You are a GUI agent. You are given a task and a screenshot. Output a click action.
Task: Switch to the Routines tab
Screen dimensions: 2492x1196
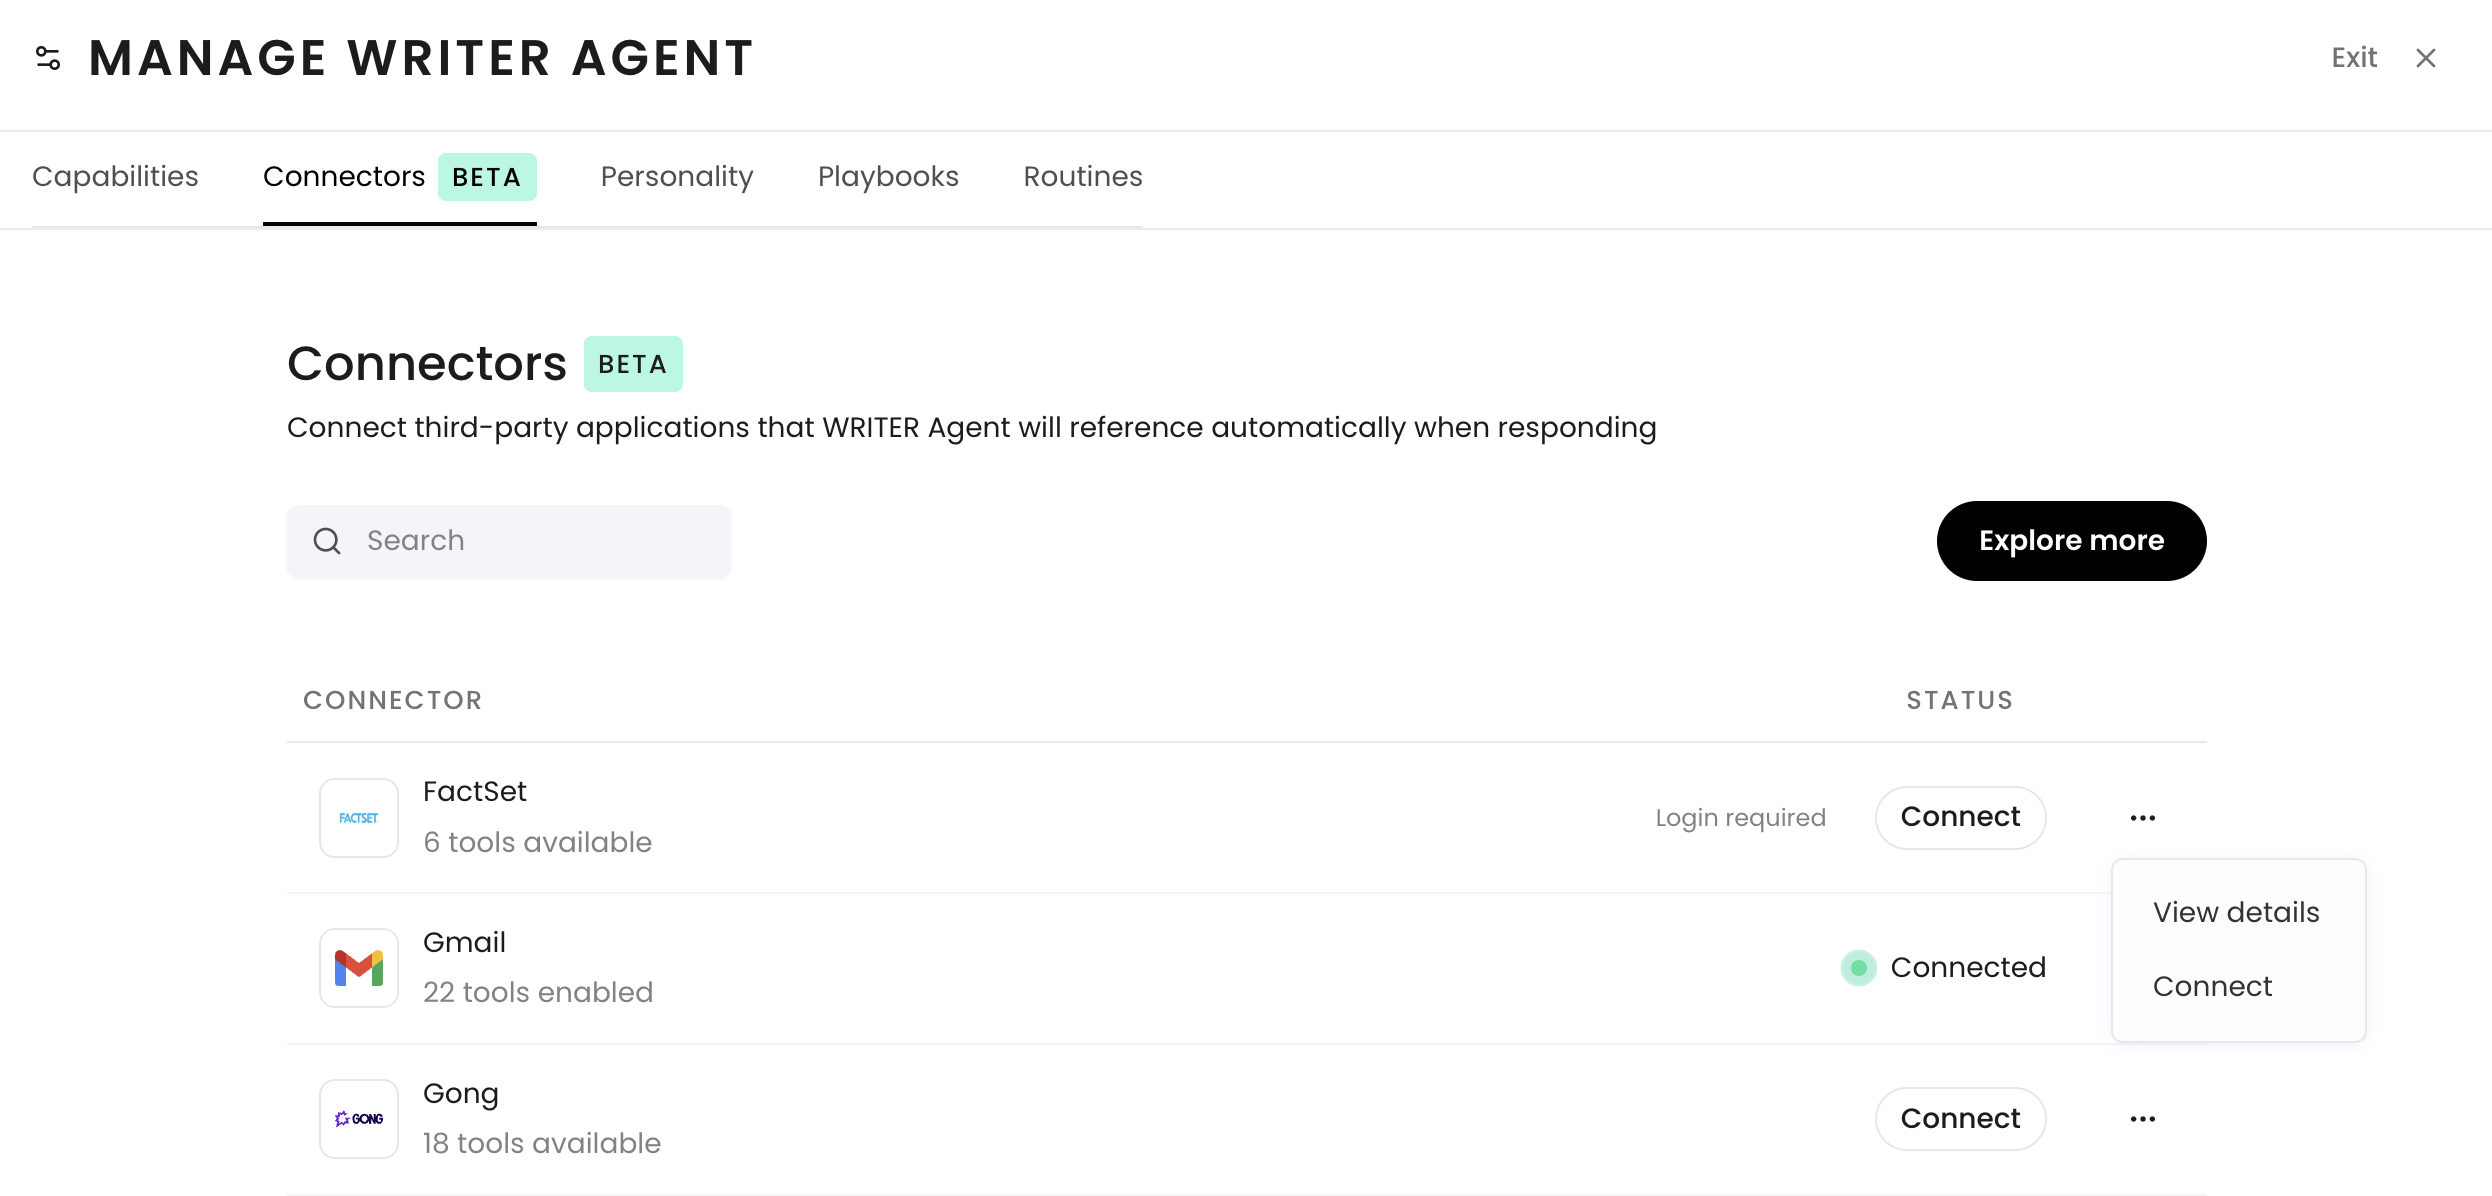[x=1082, y=177]
